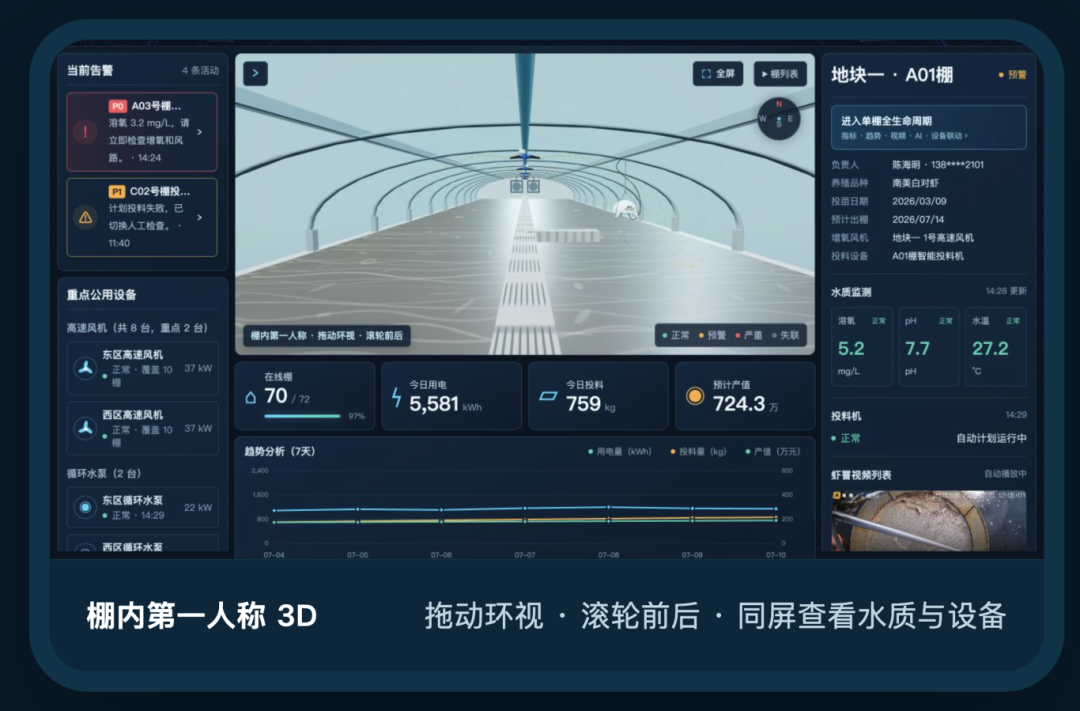Click the 07-07 point on the trend chart
Viewport: 1080px width, 711px height.
525,508
